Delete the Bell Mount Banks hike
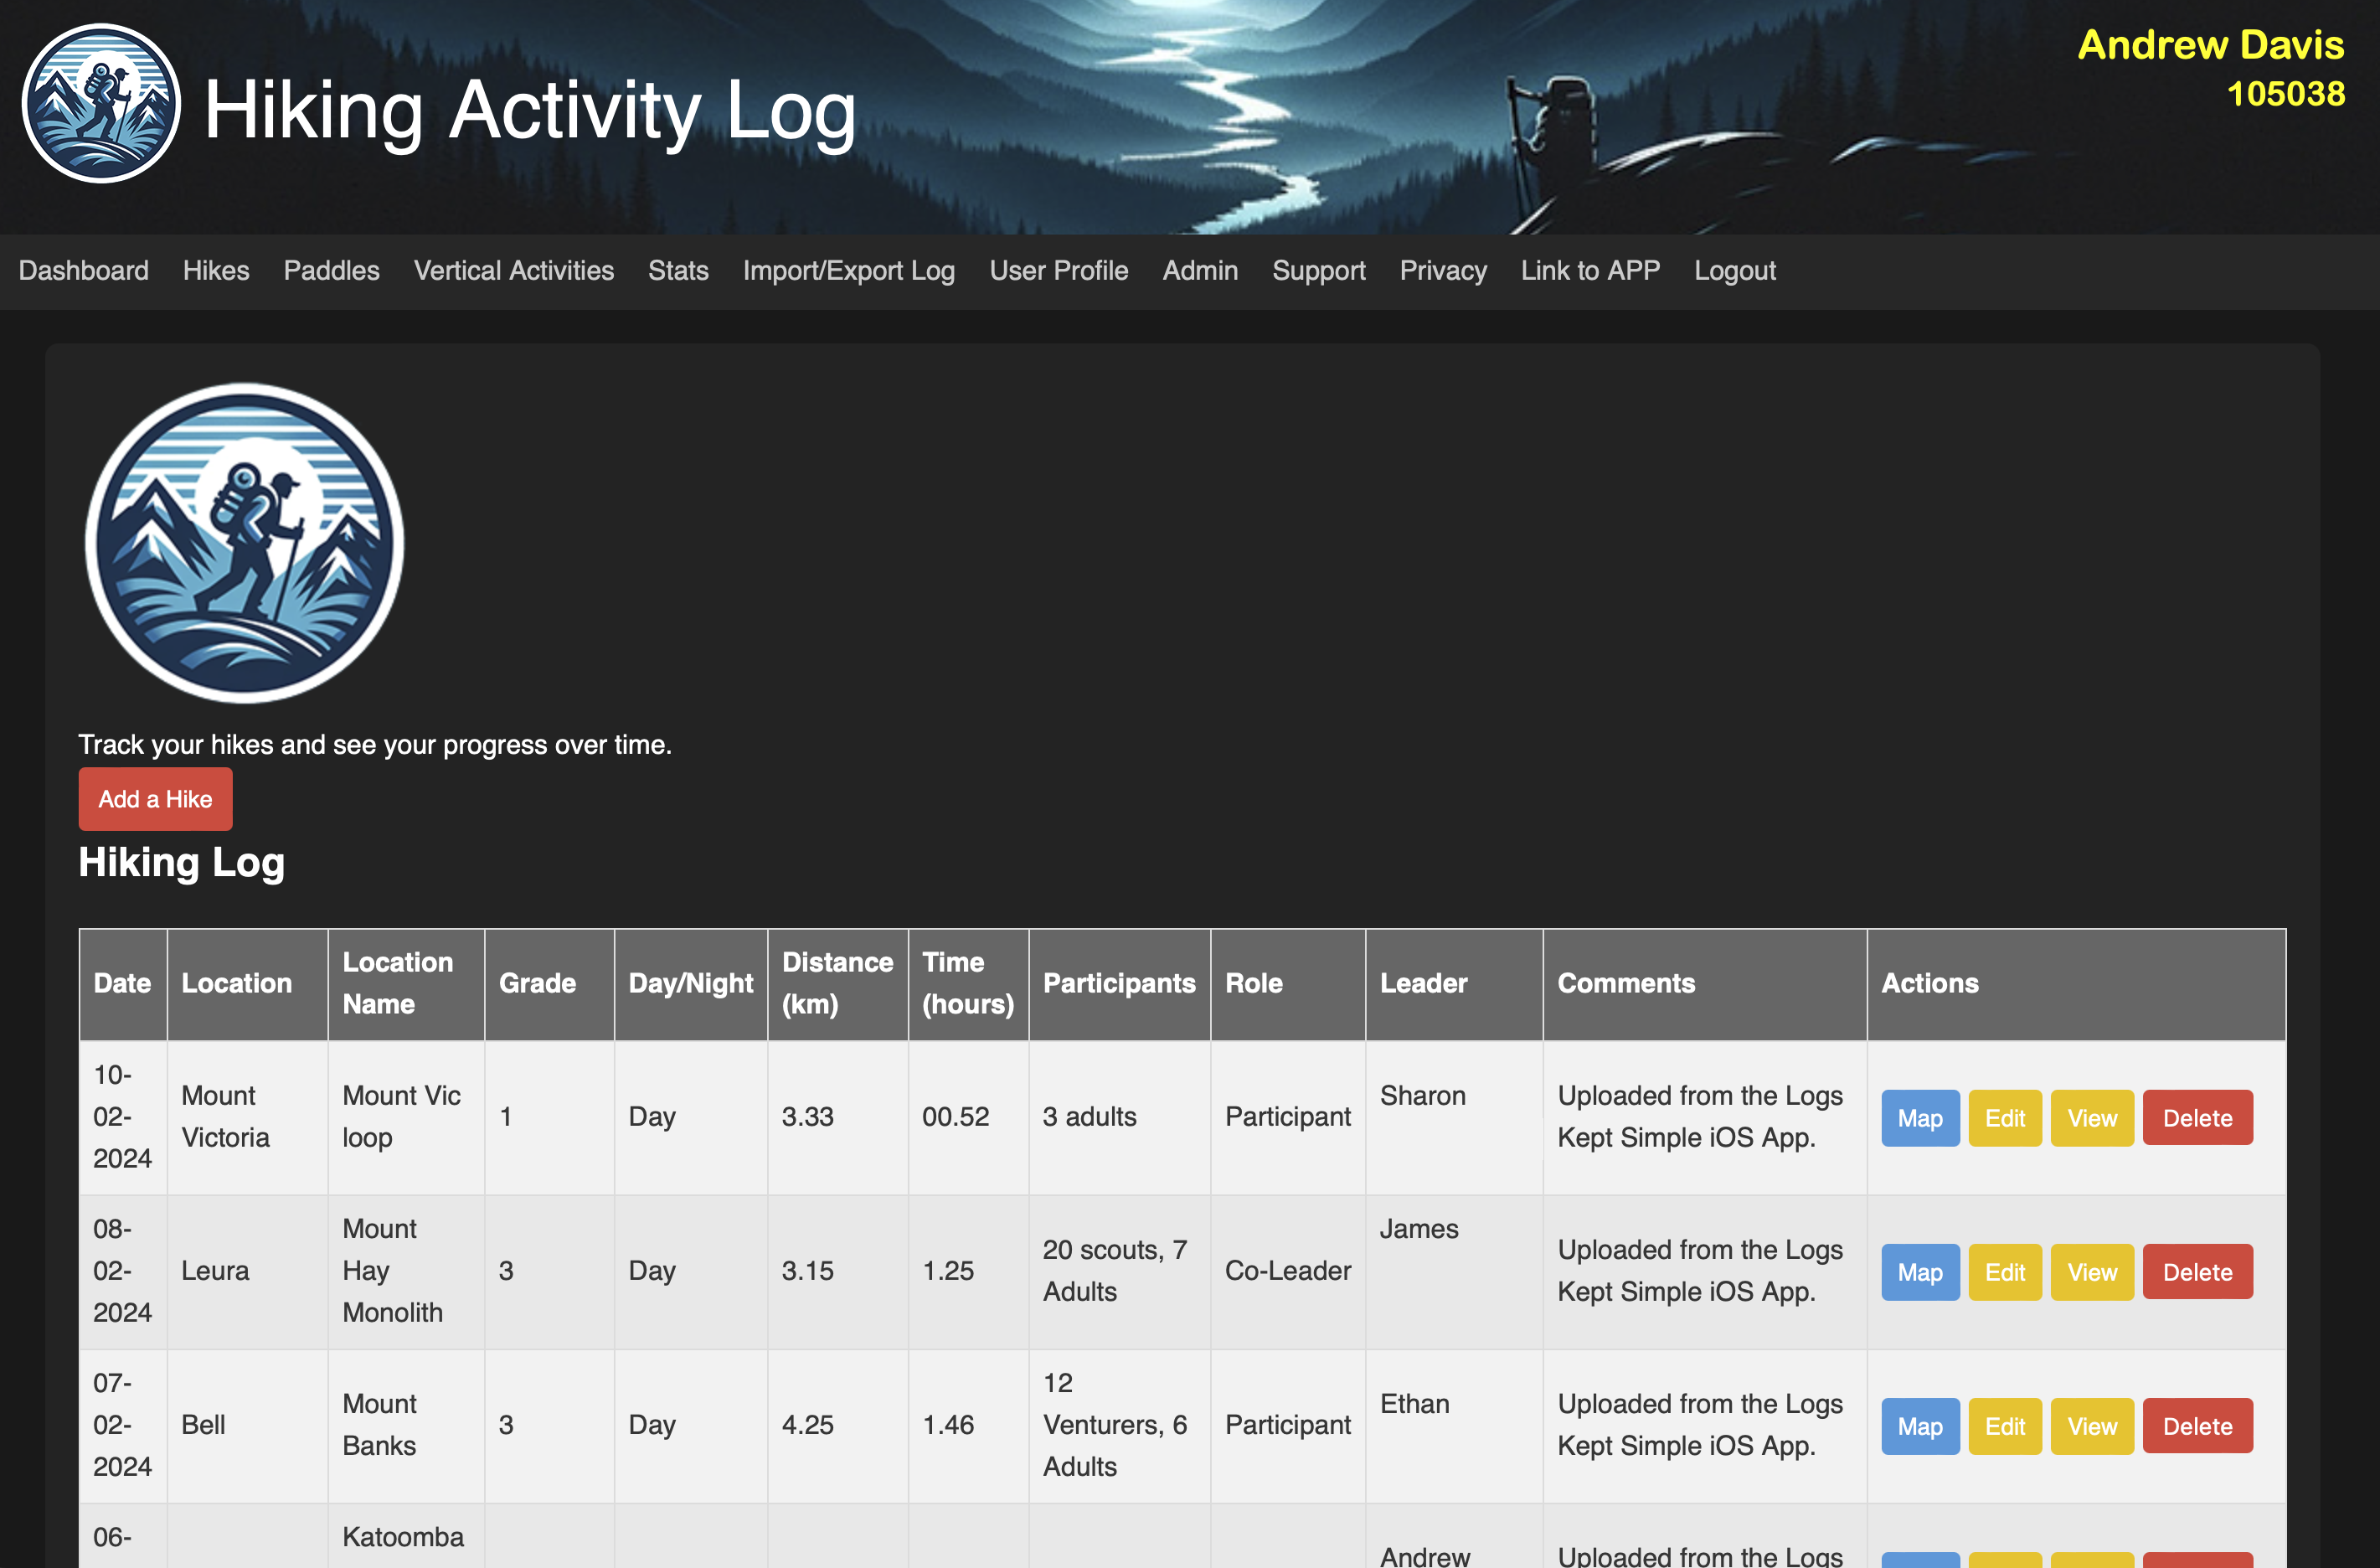Screen dimensions: 2380x1568 [x=2196, y=1426]
